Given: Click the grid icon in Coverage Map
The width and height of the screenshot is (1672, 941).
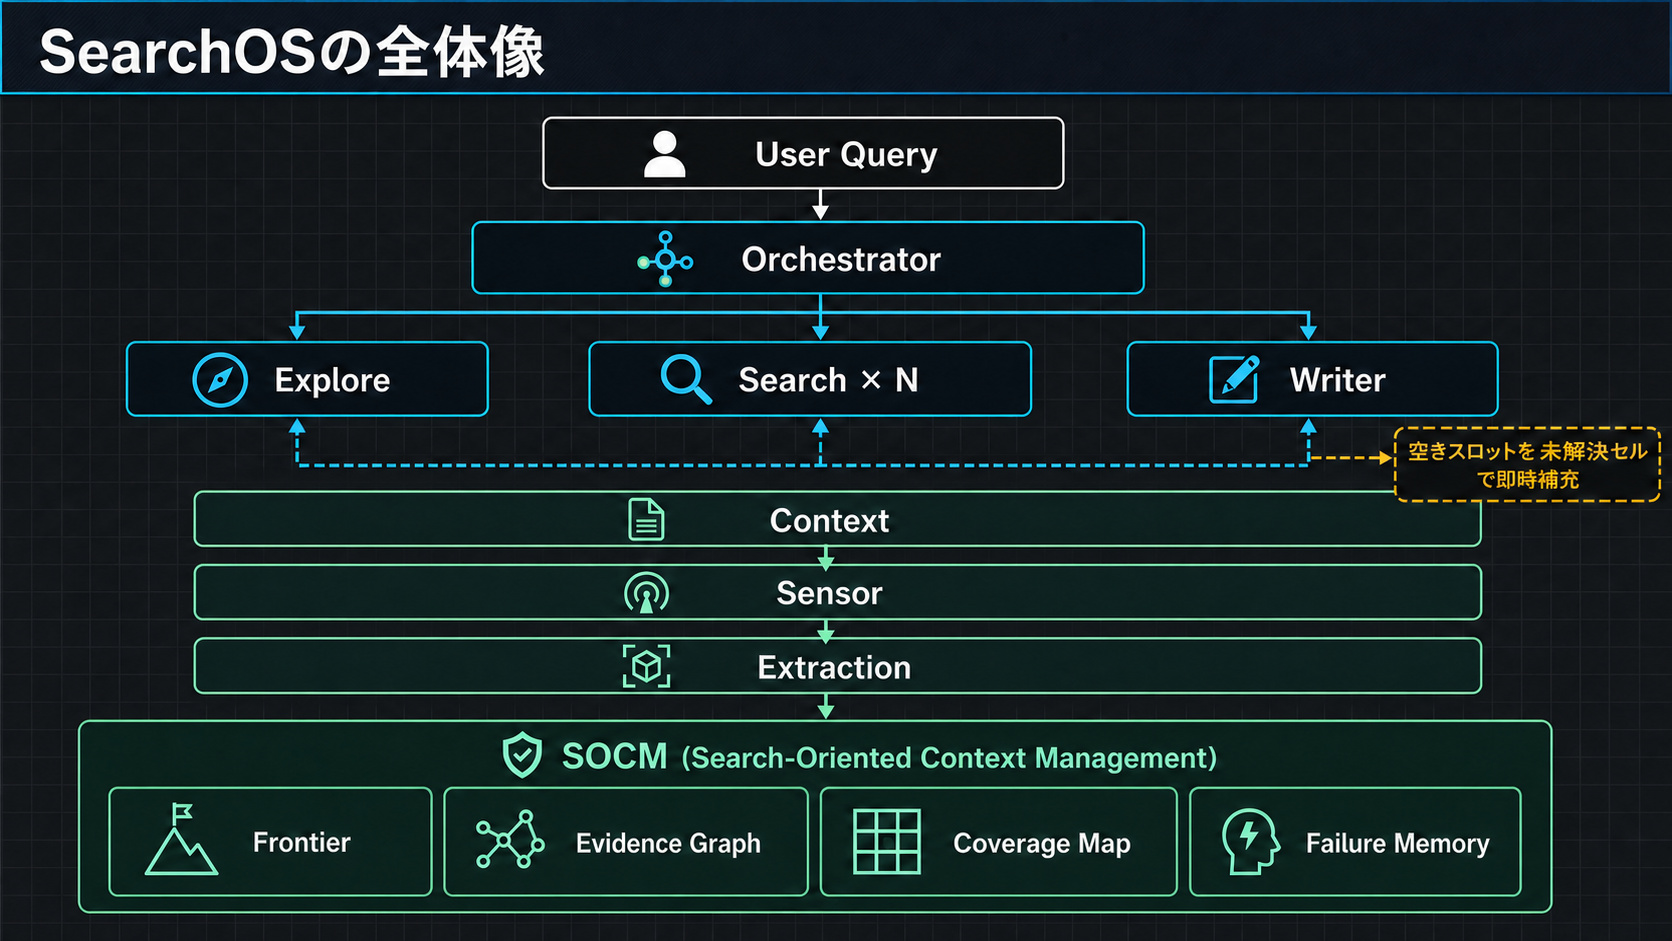Looking at the screenshot, I should (887, 842).
